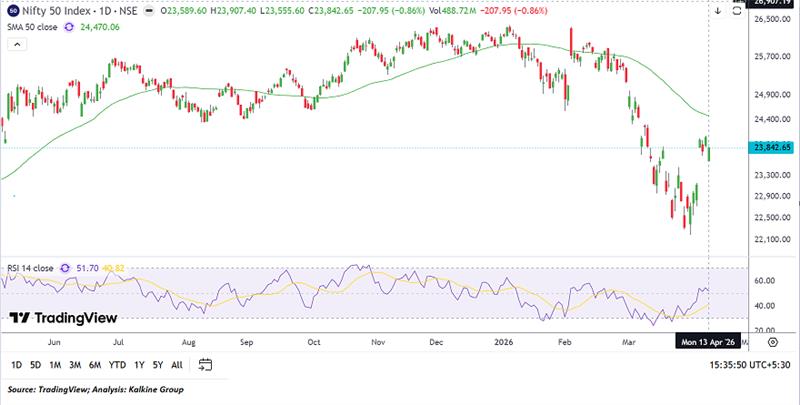Screen dimensions: 800x405
Task: Toggle the SMA 50 indicator settings icon
Action: click(69, 27)
